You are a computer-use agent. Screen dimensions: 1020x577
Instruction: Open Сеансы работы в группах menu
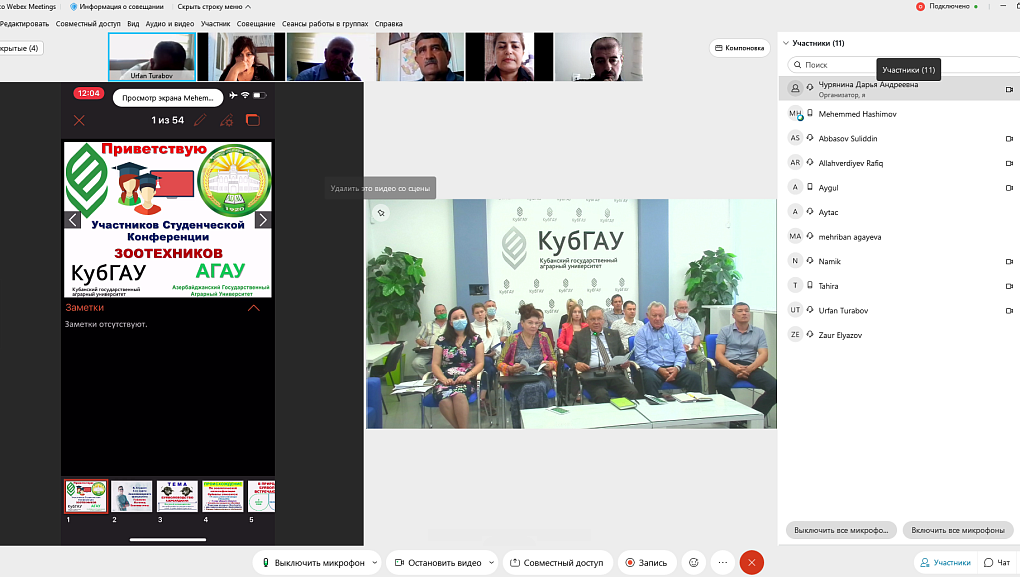pyautogui.click(x=325, y=23)
